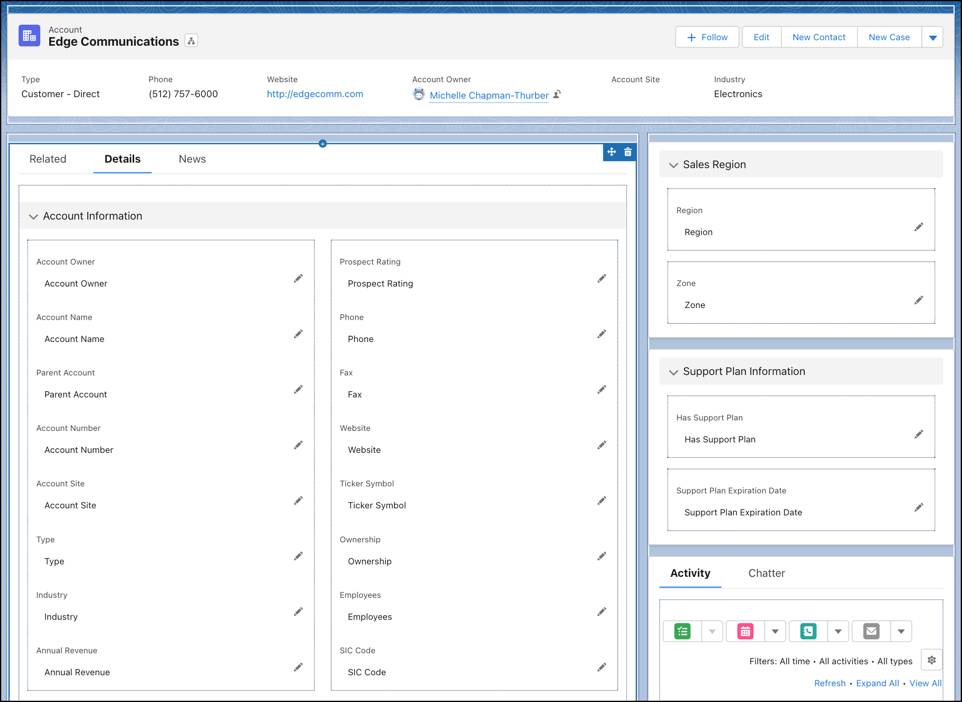Edit the Prospect Rating field pencil
This screenshot has width=962, height=702.
[602, 279]
